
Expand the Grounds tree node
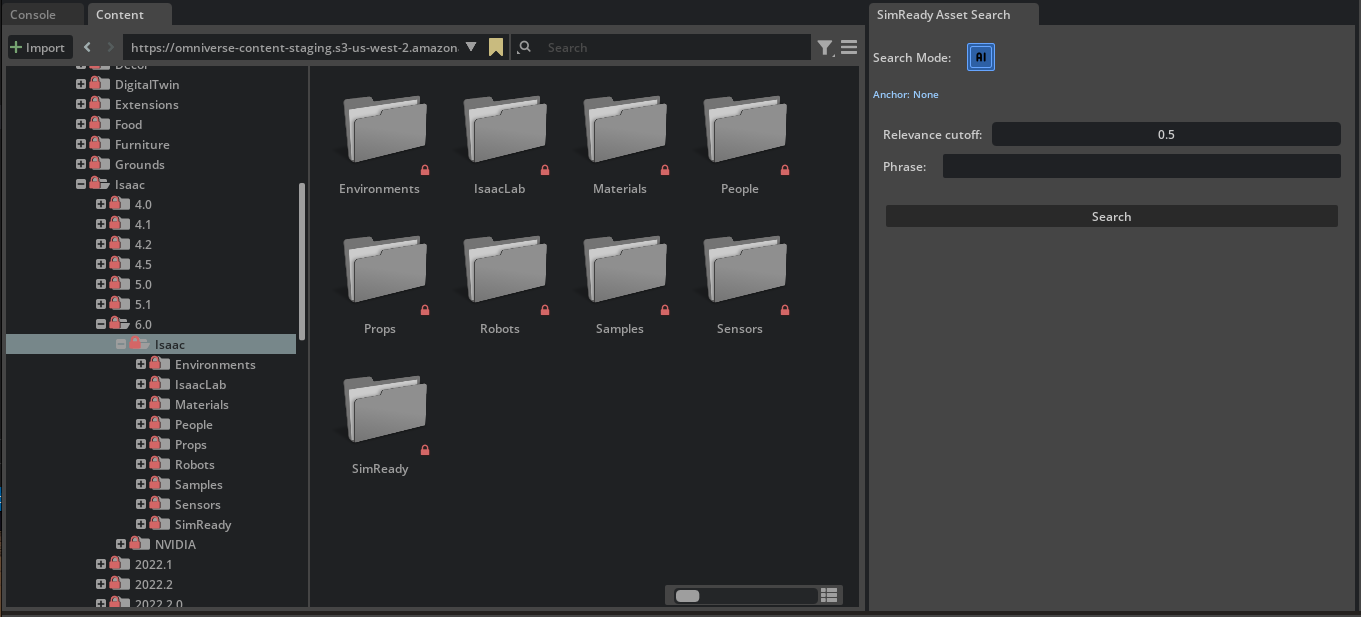tap(81, 164)
